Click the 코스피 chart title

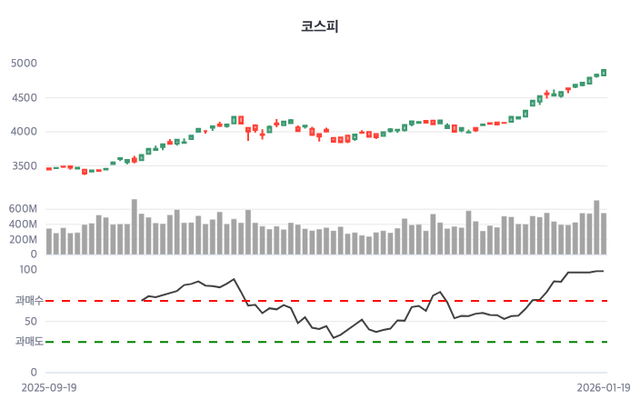coord(320,26)
